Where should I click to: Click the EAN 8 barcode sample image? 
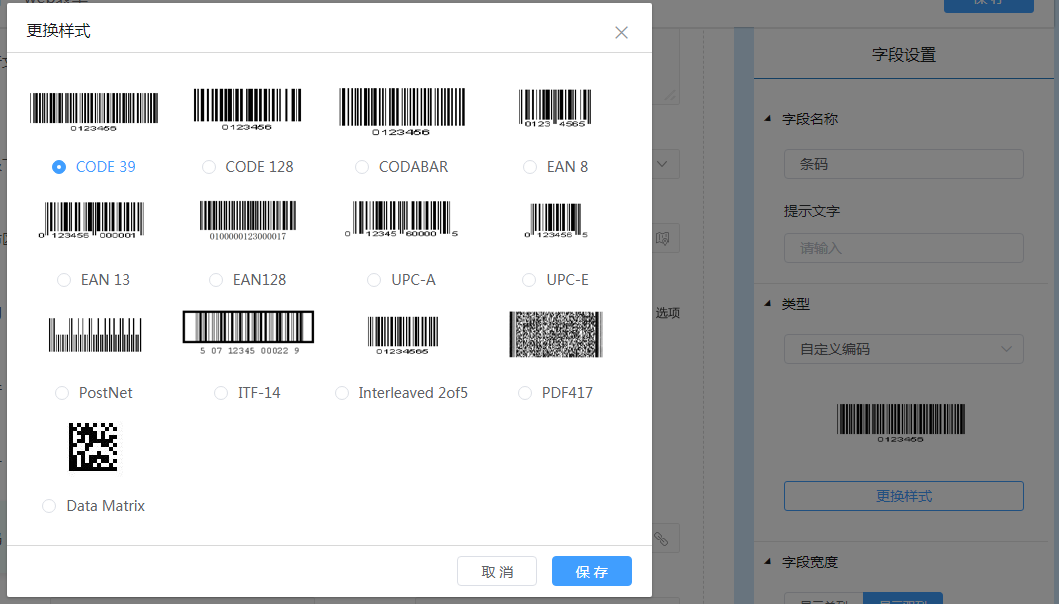pyautogui.click(x=555, y=108)
